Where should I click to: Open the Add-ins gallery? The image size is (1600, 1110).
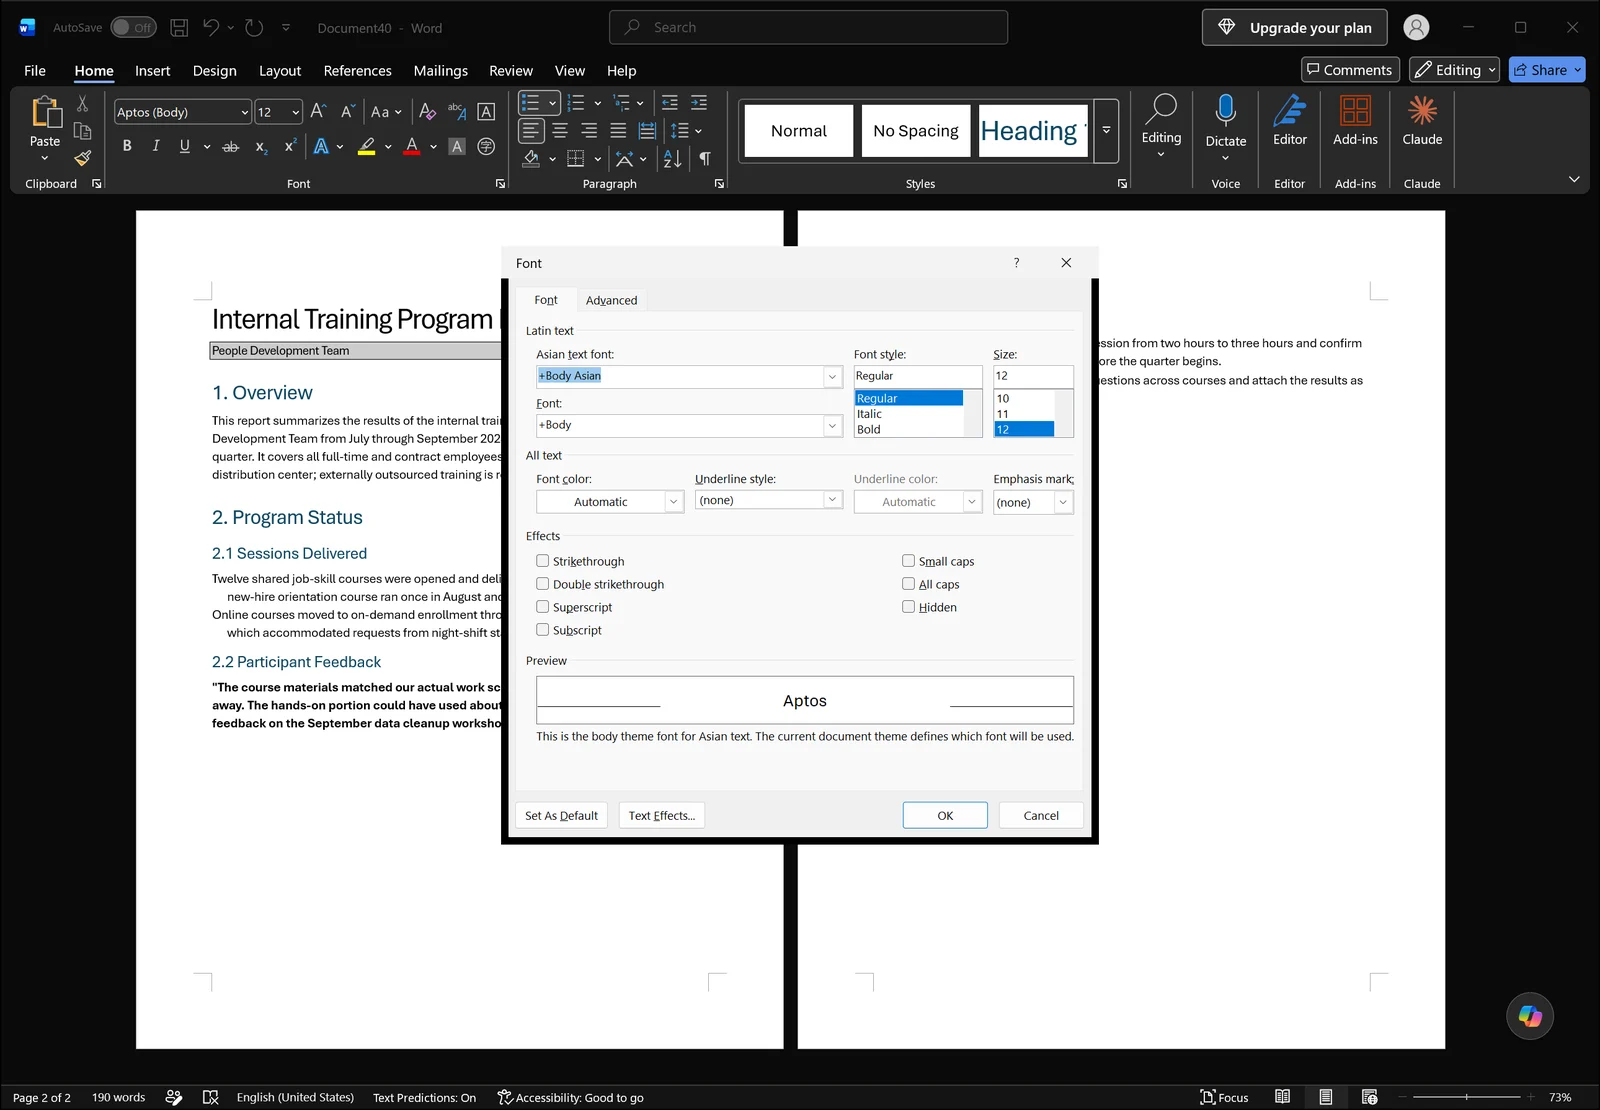pos(1355,121)
